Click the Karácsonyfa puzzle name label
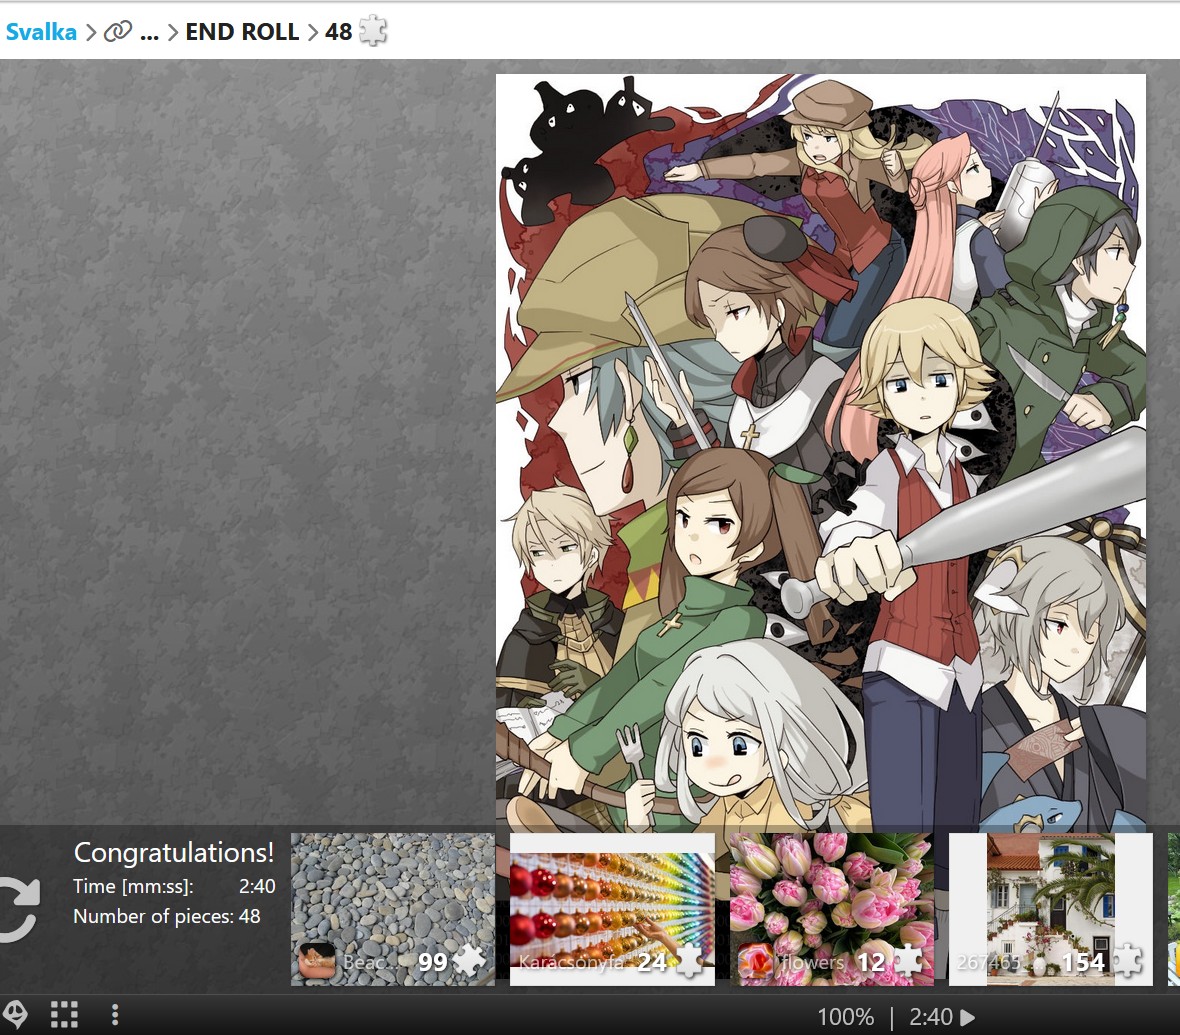This screenshot has width=1180, height=1035. [572, 962]
